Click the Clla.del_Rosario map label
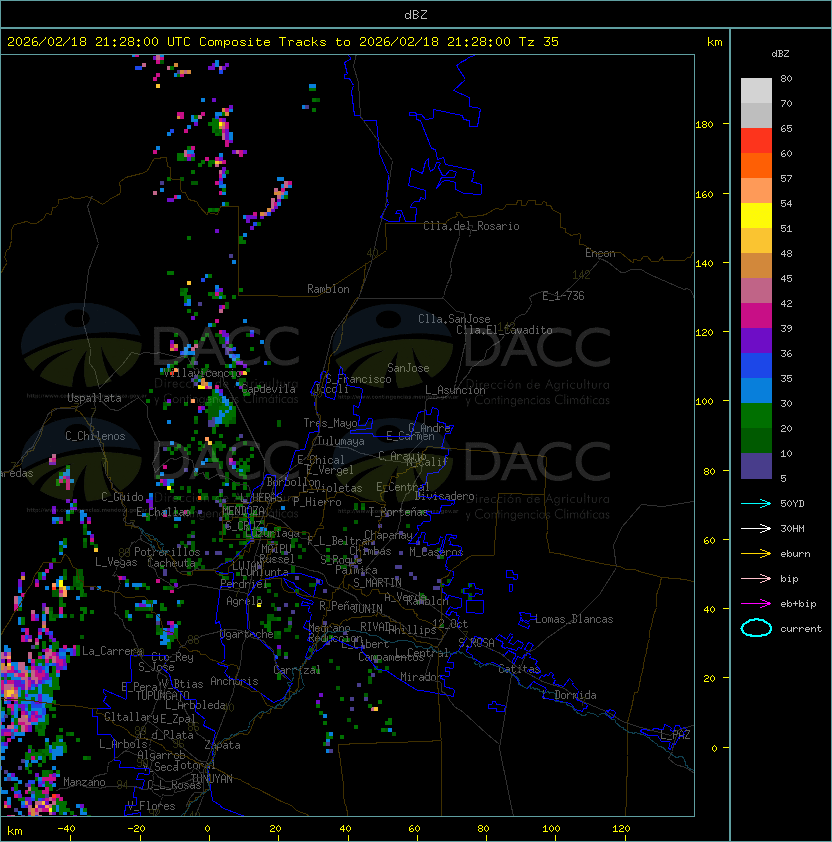Screen dimensions: 832x842 [x=471, y=226]
